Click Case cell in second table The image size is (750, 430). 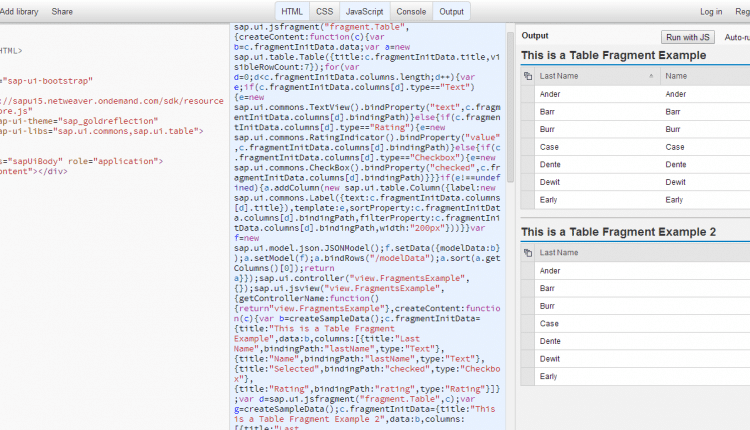coord(549,324)
